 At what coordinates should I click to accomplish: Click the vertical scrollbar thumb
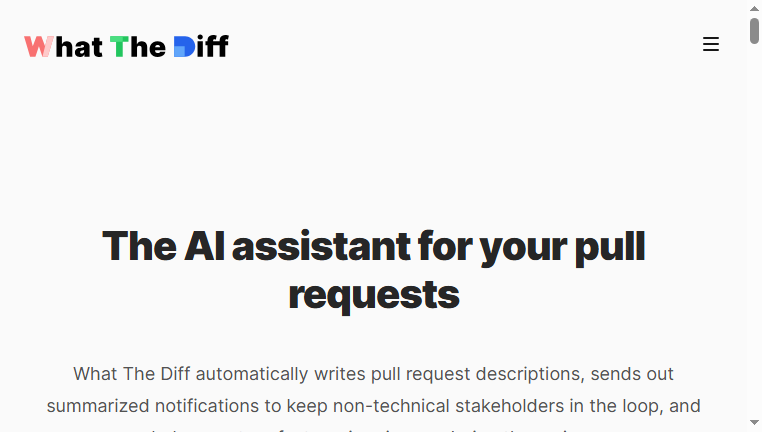point(754,31)
